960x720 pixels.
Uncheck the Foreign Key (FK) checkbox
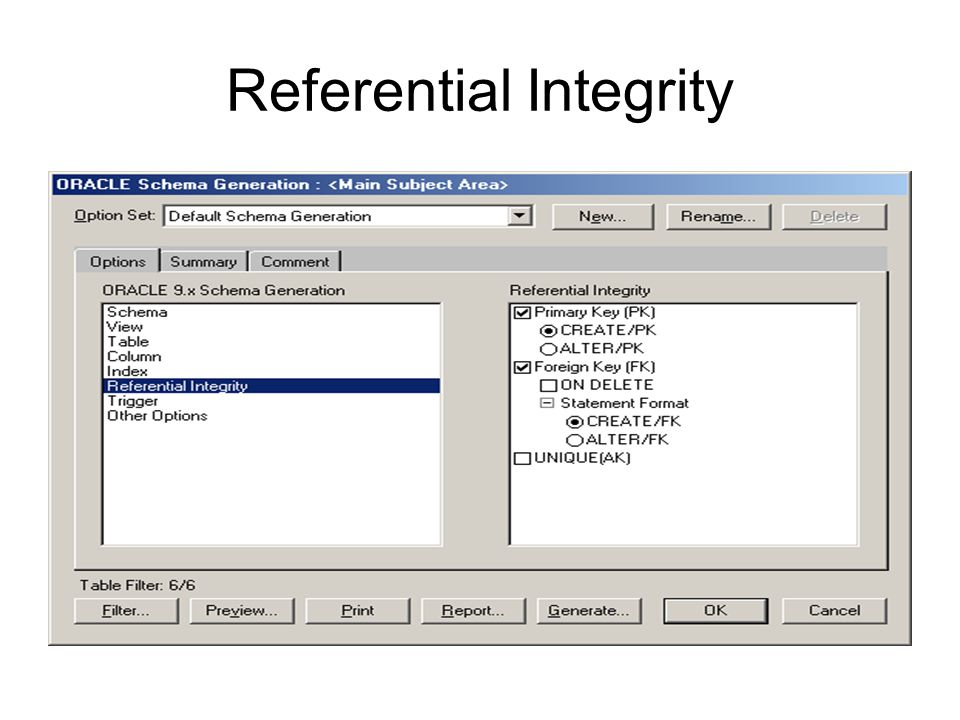[x=522, y=367]
